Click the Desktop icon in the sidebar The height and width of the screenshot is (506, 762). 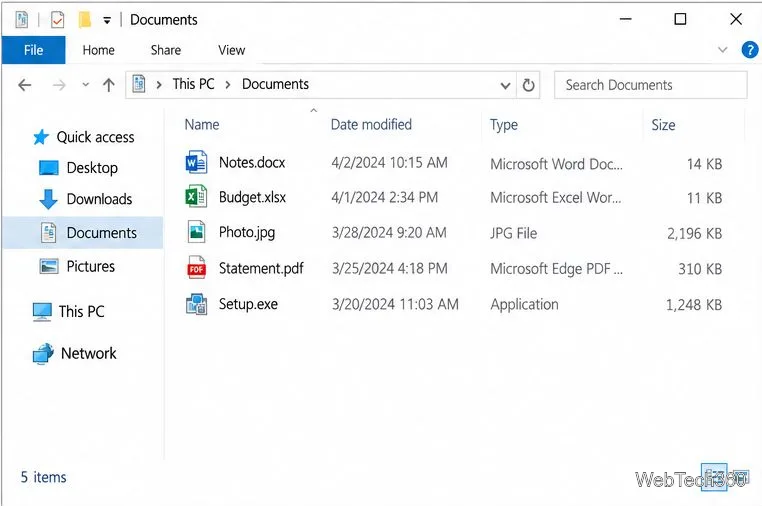coord(49,168)
